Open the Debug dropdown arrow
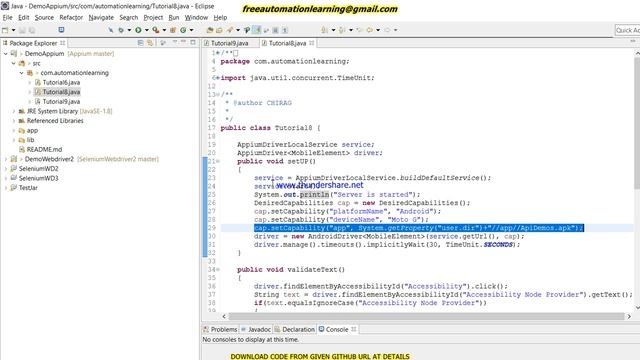 point(129,30)
